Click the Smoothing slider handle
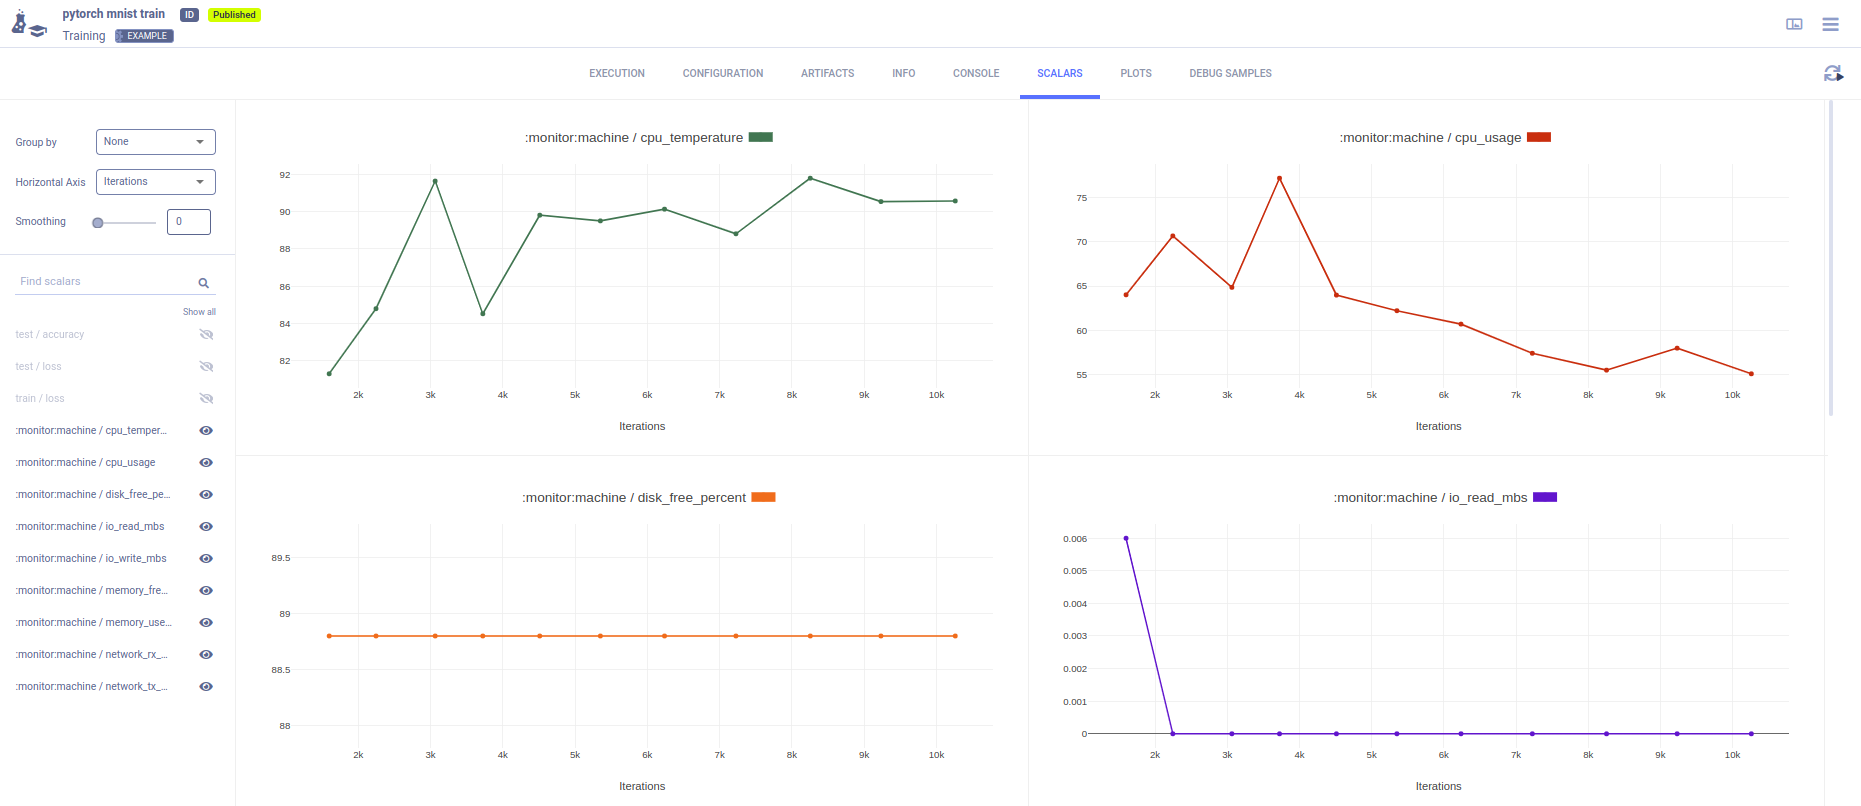1861x806 pixels. tap(98, 223)
